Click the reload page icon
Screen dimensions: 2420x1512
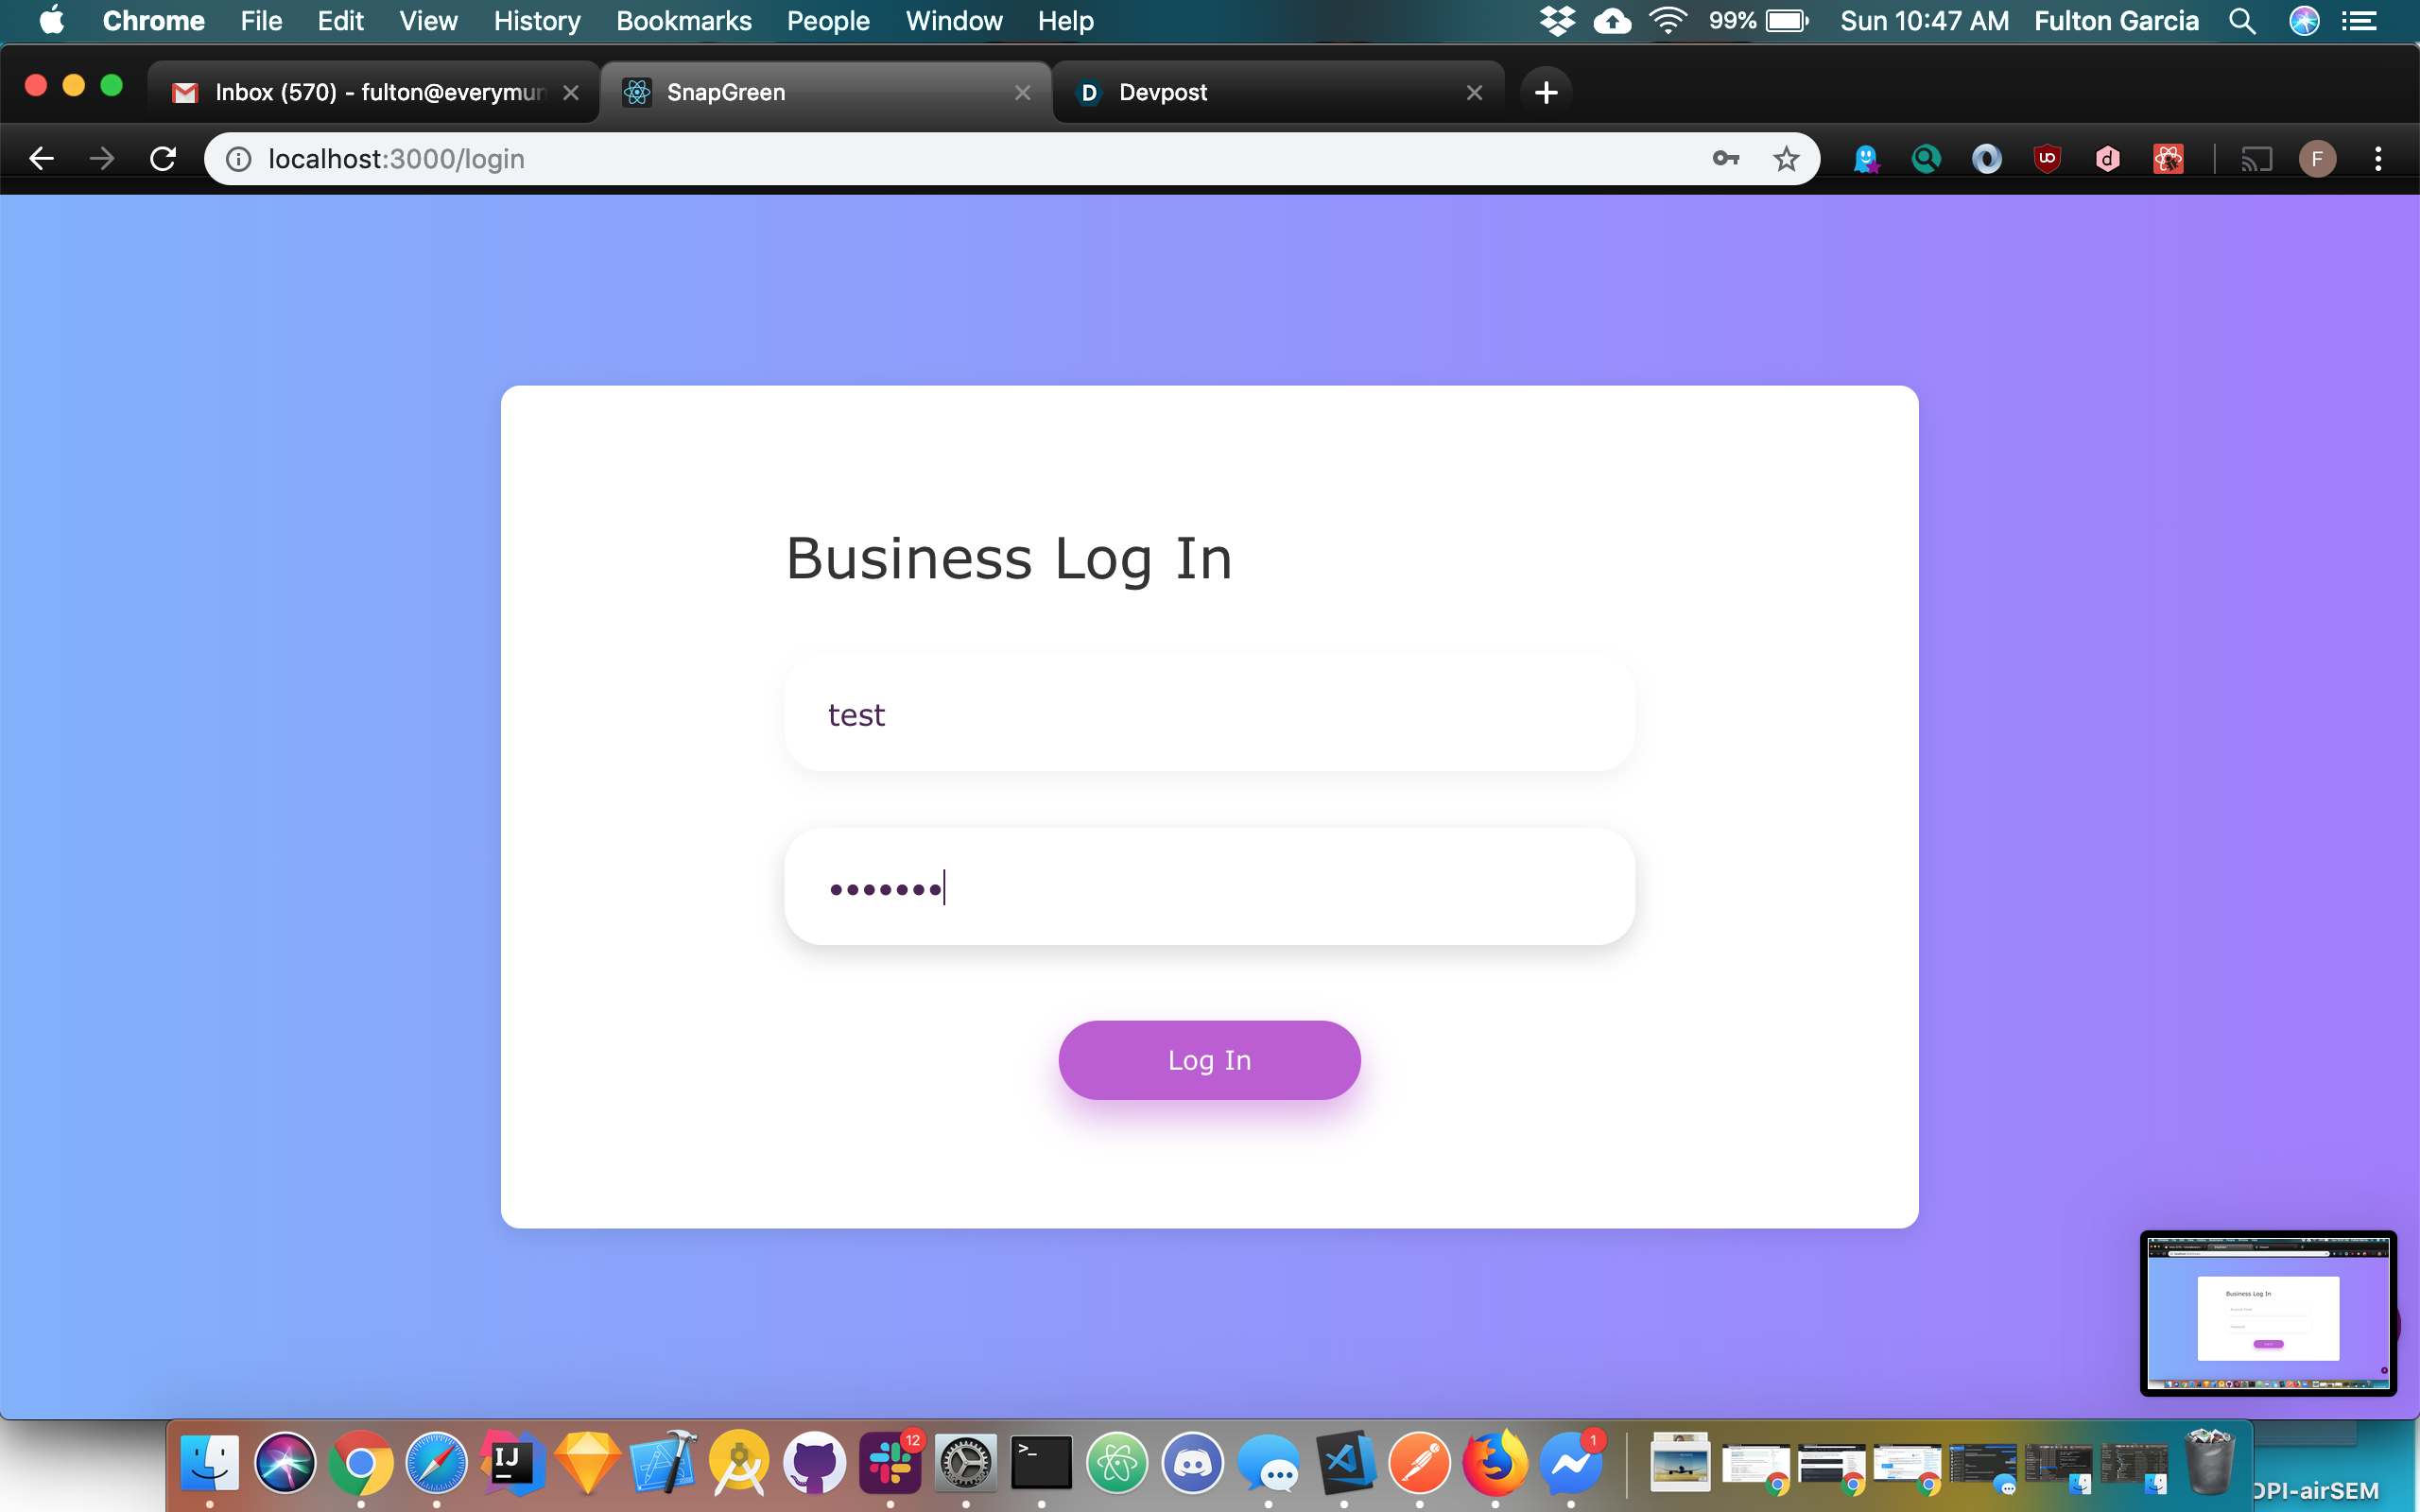point(163,159)
